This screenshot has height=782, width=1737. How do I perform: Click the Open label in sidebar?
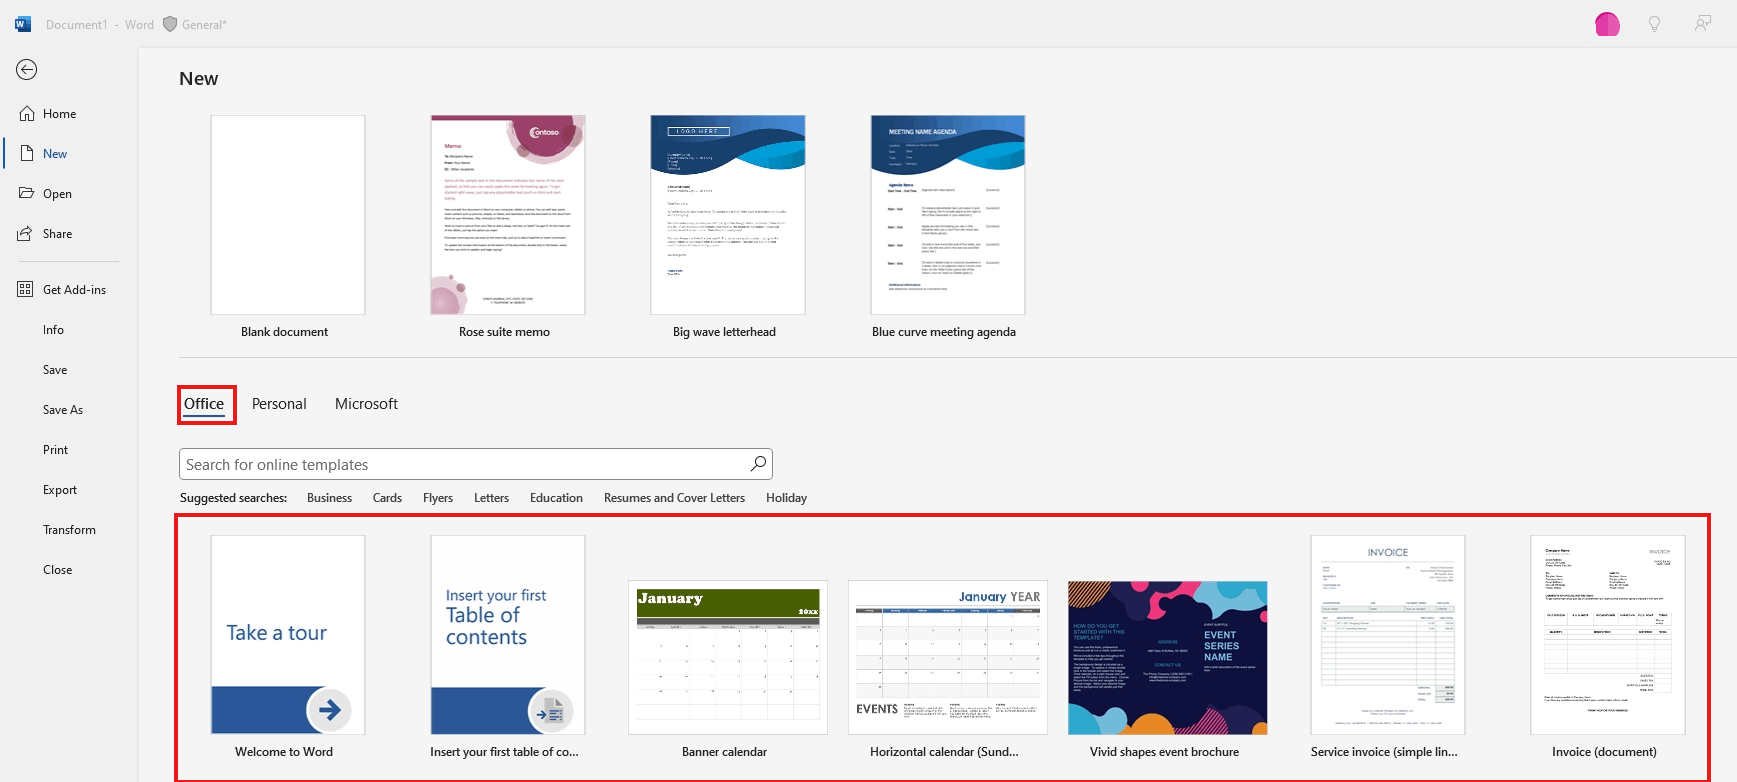(57, 194)
